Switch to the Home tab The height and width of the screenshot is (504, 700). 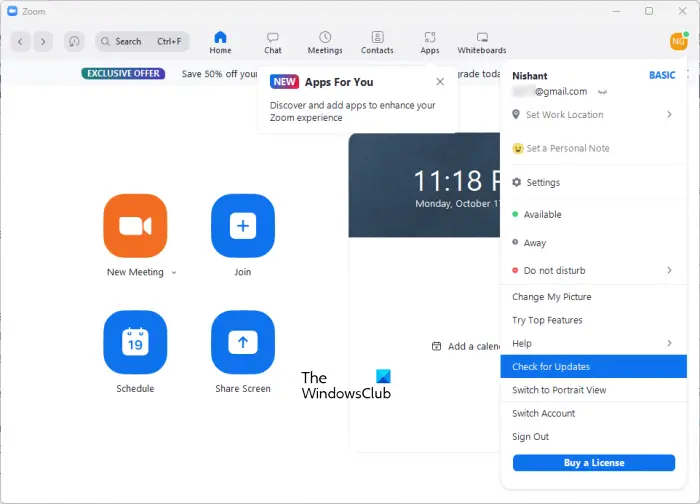(x=221, y=43)
